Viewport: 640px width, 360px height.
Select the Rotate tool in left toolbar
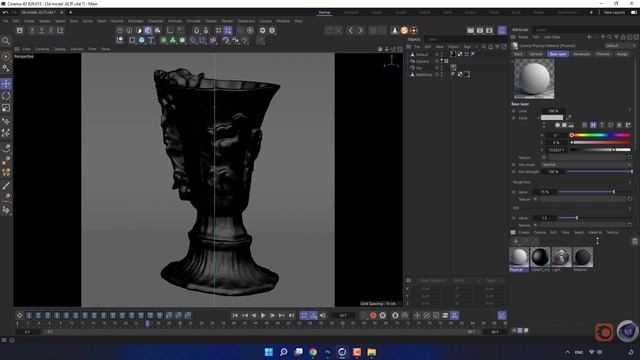tap(6, 96)
